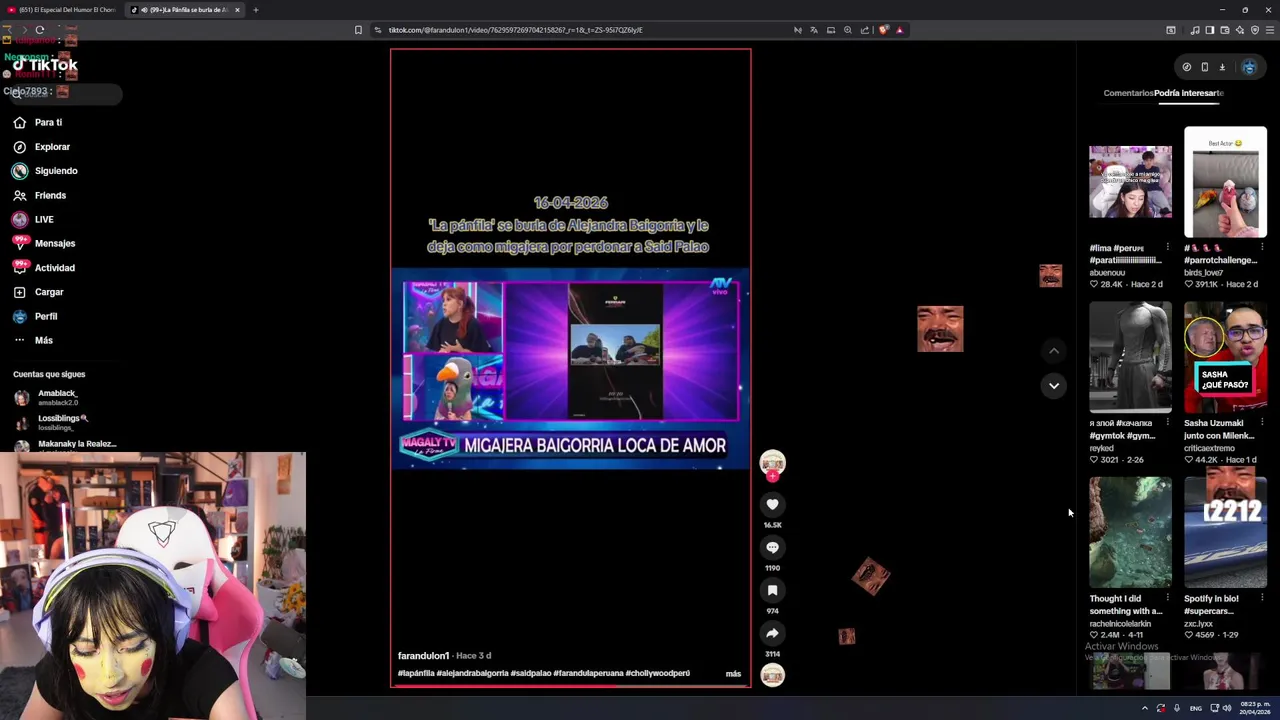Screen dimensions: 1280x720
Task: Open the TikTok mobile app icon
Action: [x=1204, y=67]
